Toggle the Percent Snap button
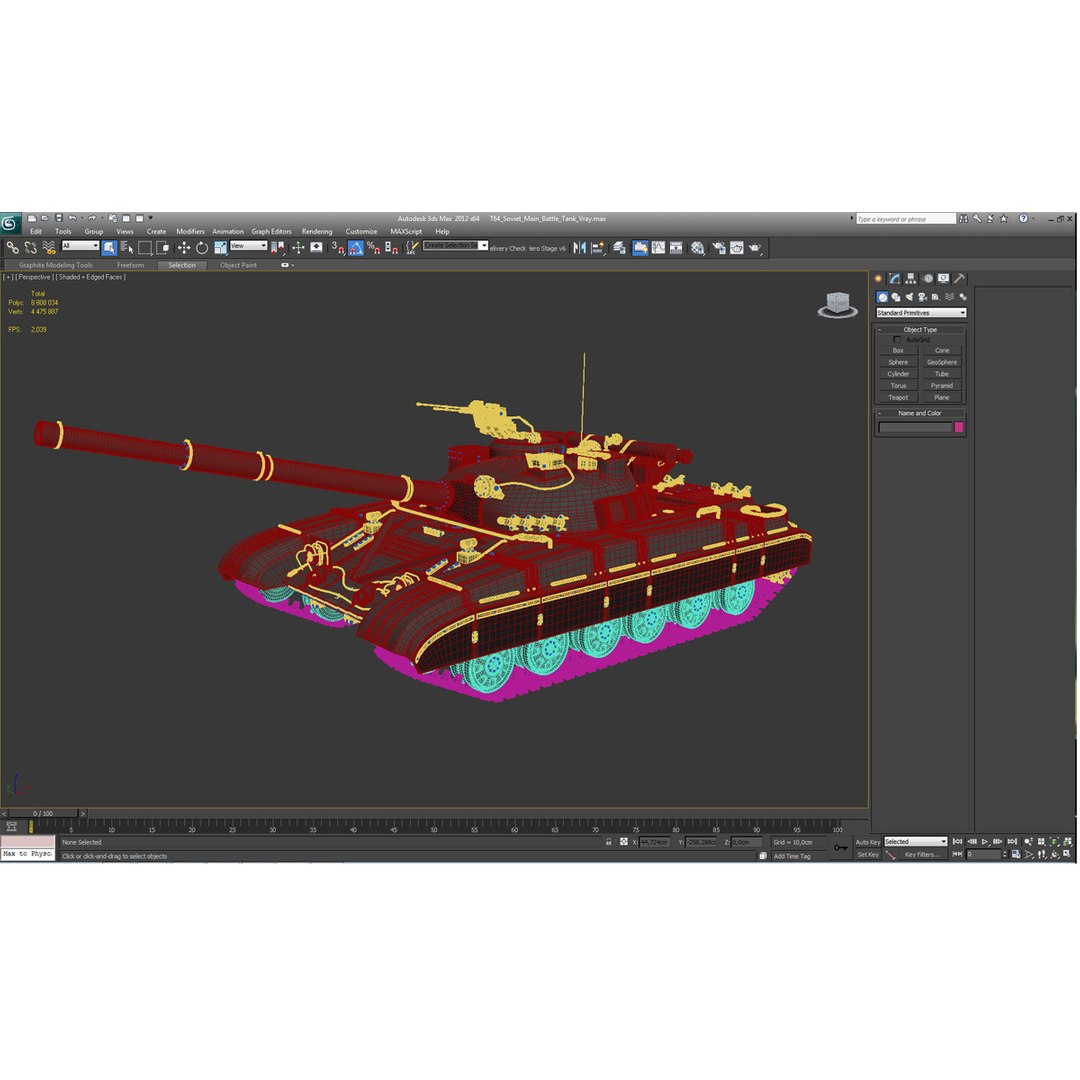This screenshot has width=1080, height=1080. pyautogui.click(x=373, y=247)
